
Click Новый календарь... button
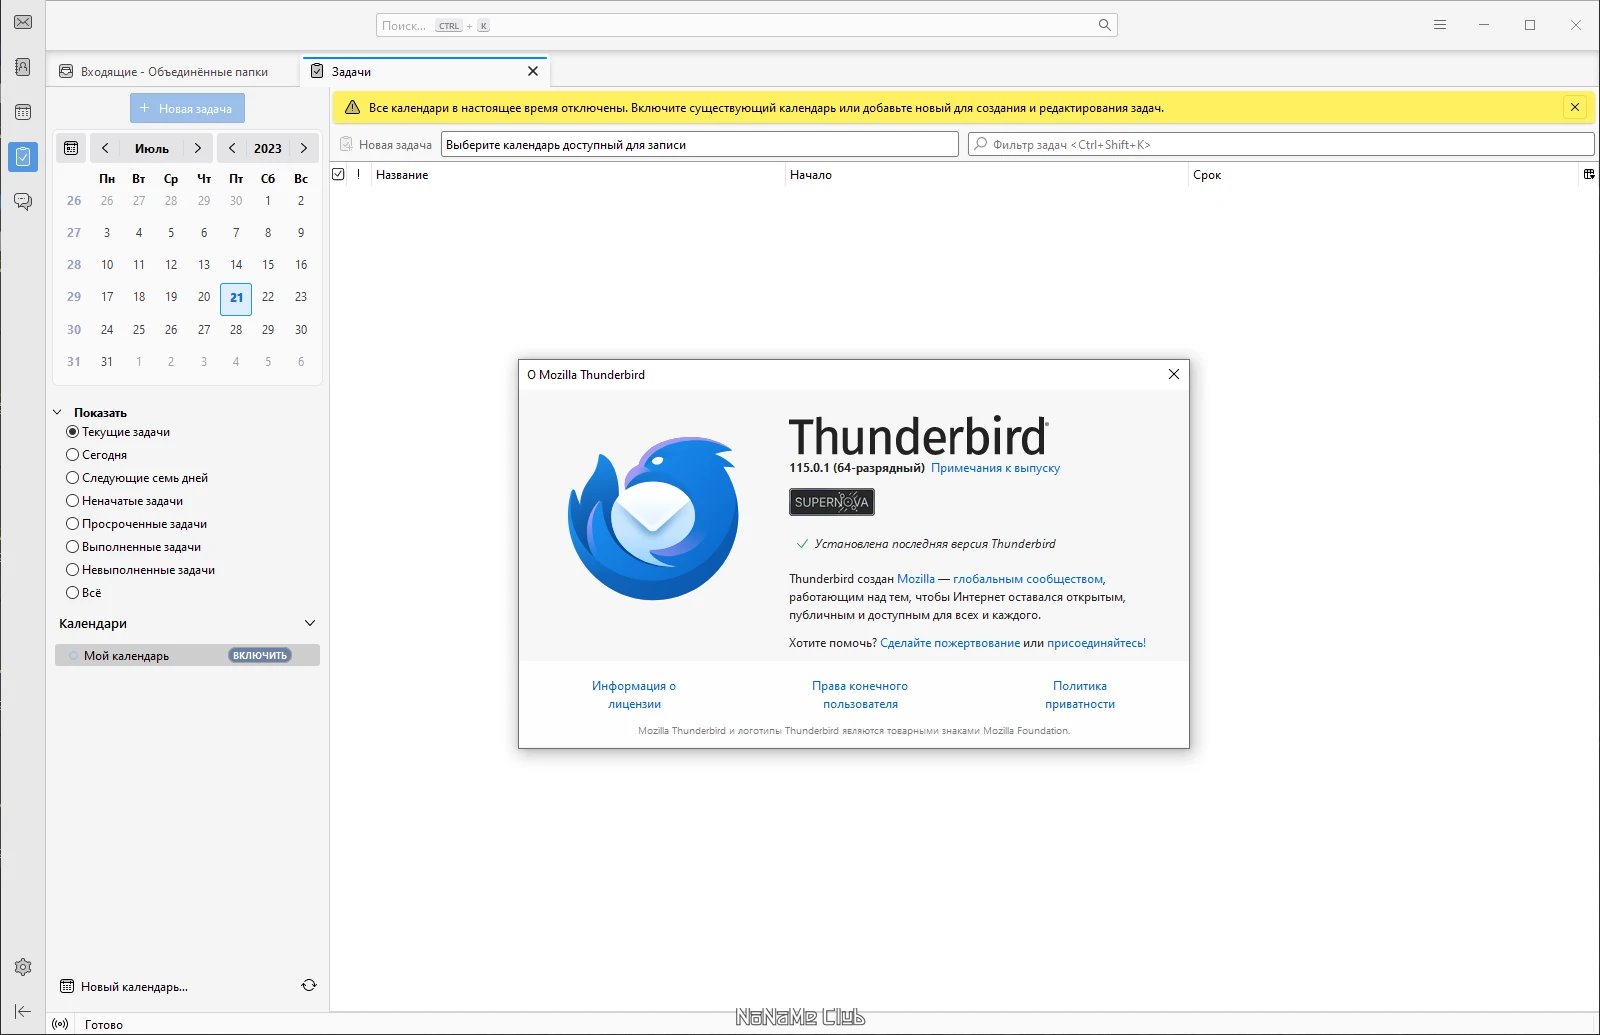click(x=124, y=986)
